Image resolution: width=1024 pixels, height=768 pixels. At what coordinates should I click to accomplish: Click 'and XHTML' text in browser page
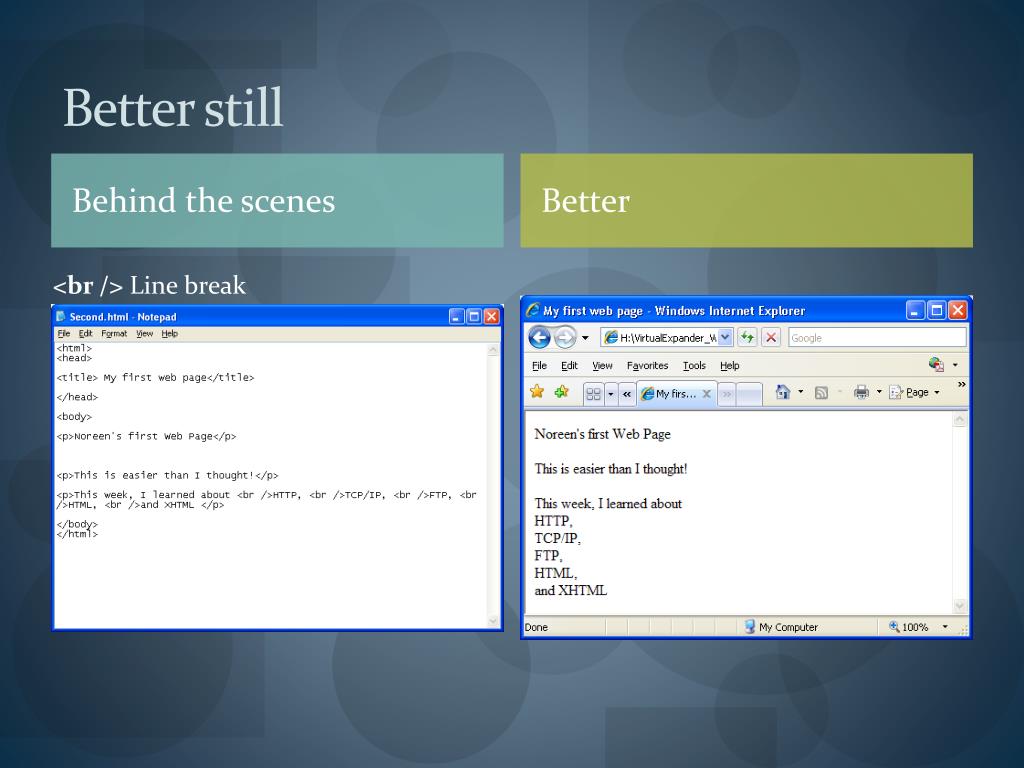pos(571,590)
